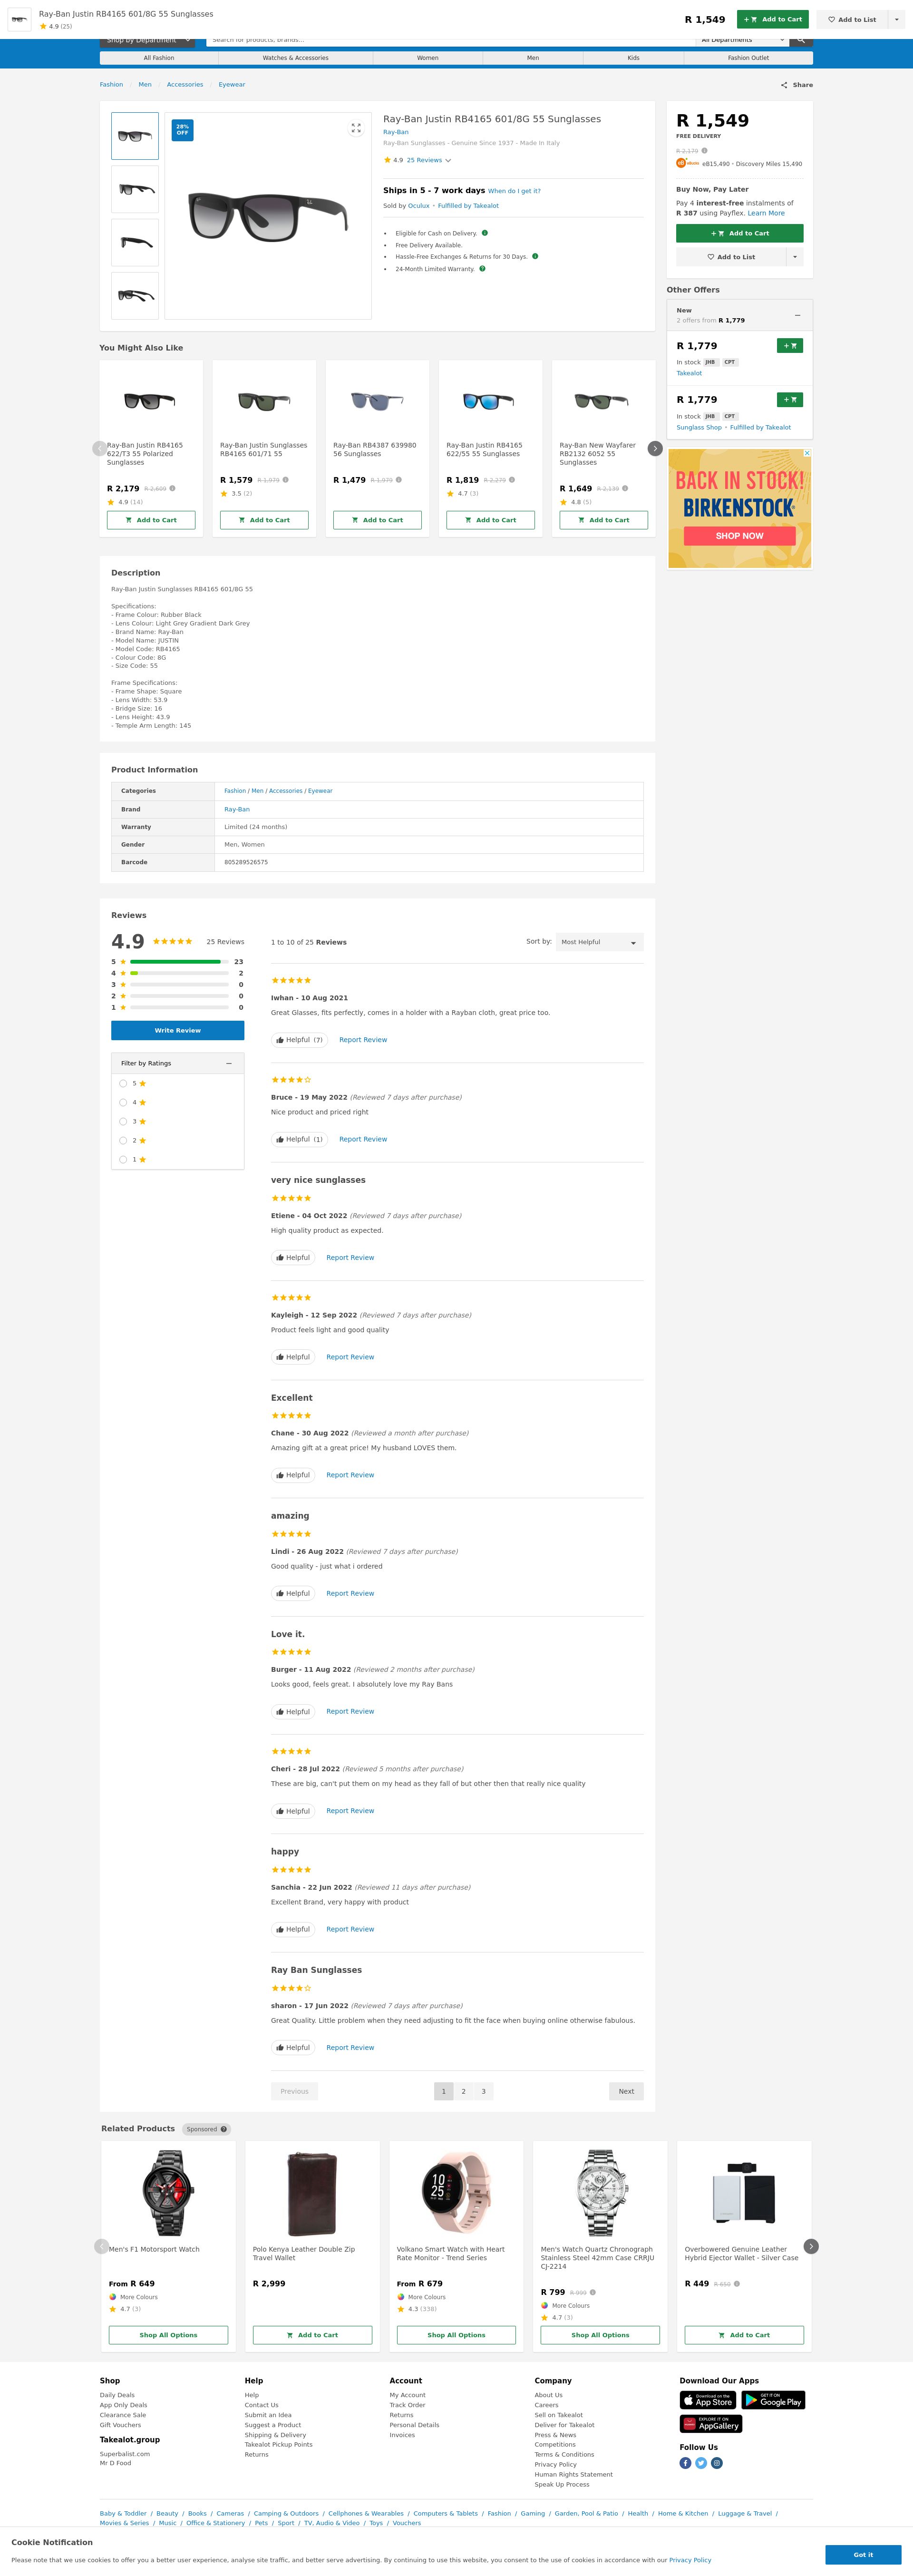The height and width of the screenshot is (2576, 913).
Task: Shop All Options for Volkano Smart Watch
Action: tap(456, 2335)
